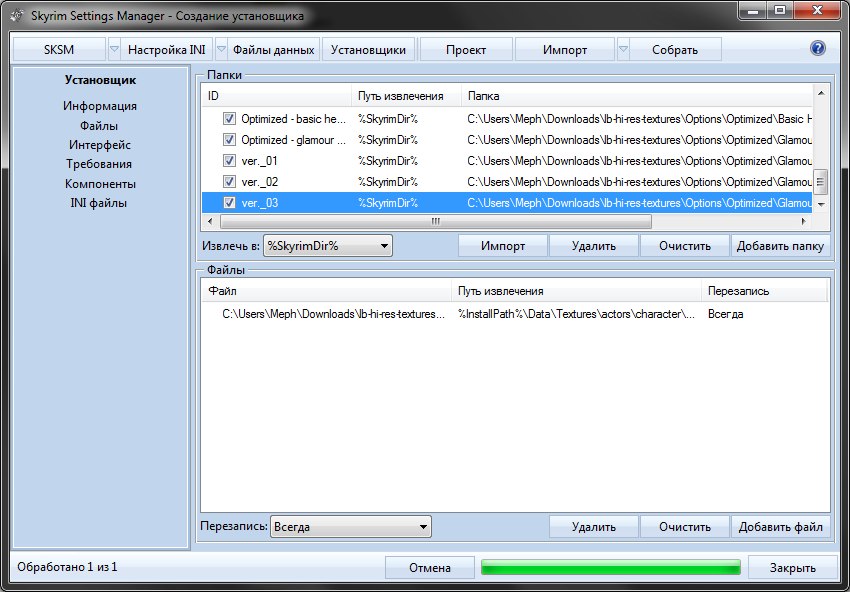Maximize the Skyrim Settings Manager window
This screenshot has height=592, width=850.
click(780, 11)
